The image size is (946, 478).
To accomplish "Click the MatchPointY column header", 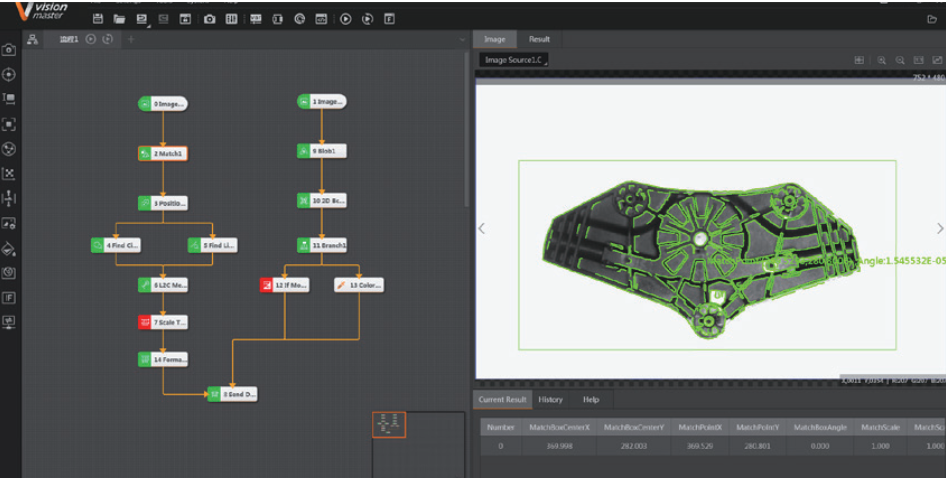I will click(x=757, y=427).
